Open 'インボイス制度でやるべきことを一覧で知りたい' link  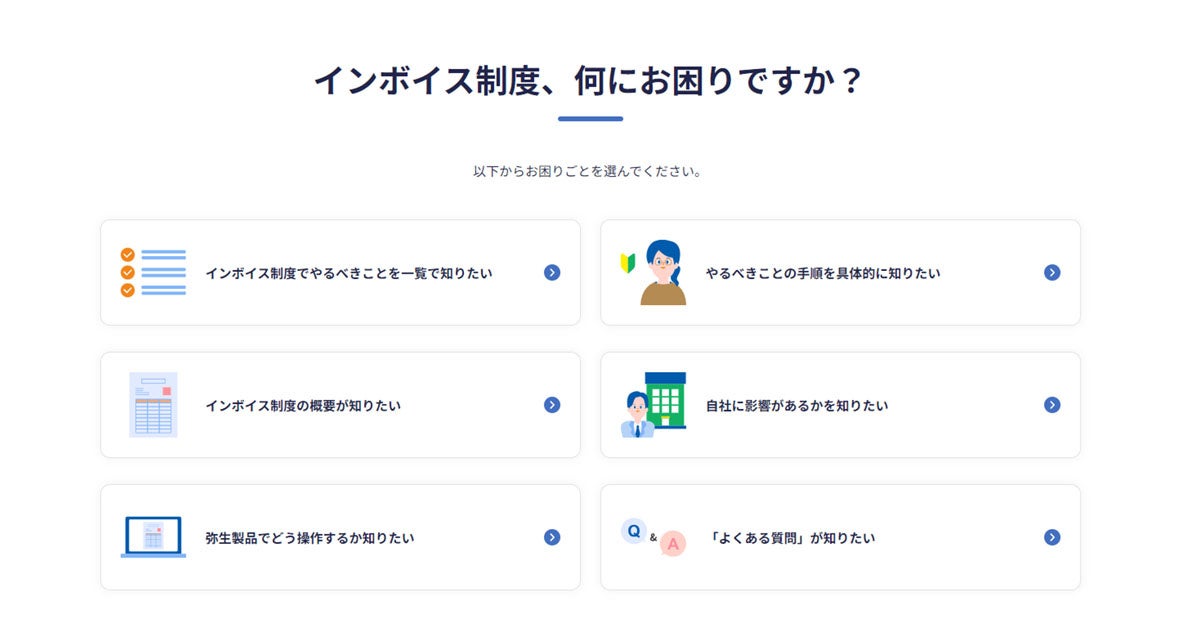coord(348,273)
